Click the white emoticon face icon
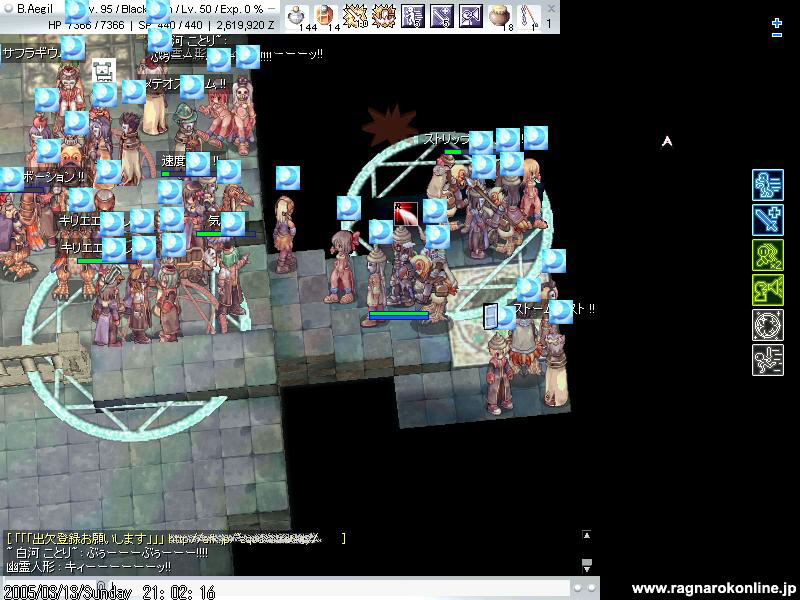Viewport: 800px width, 600px height. coord(104,70)
